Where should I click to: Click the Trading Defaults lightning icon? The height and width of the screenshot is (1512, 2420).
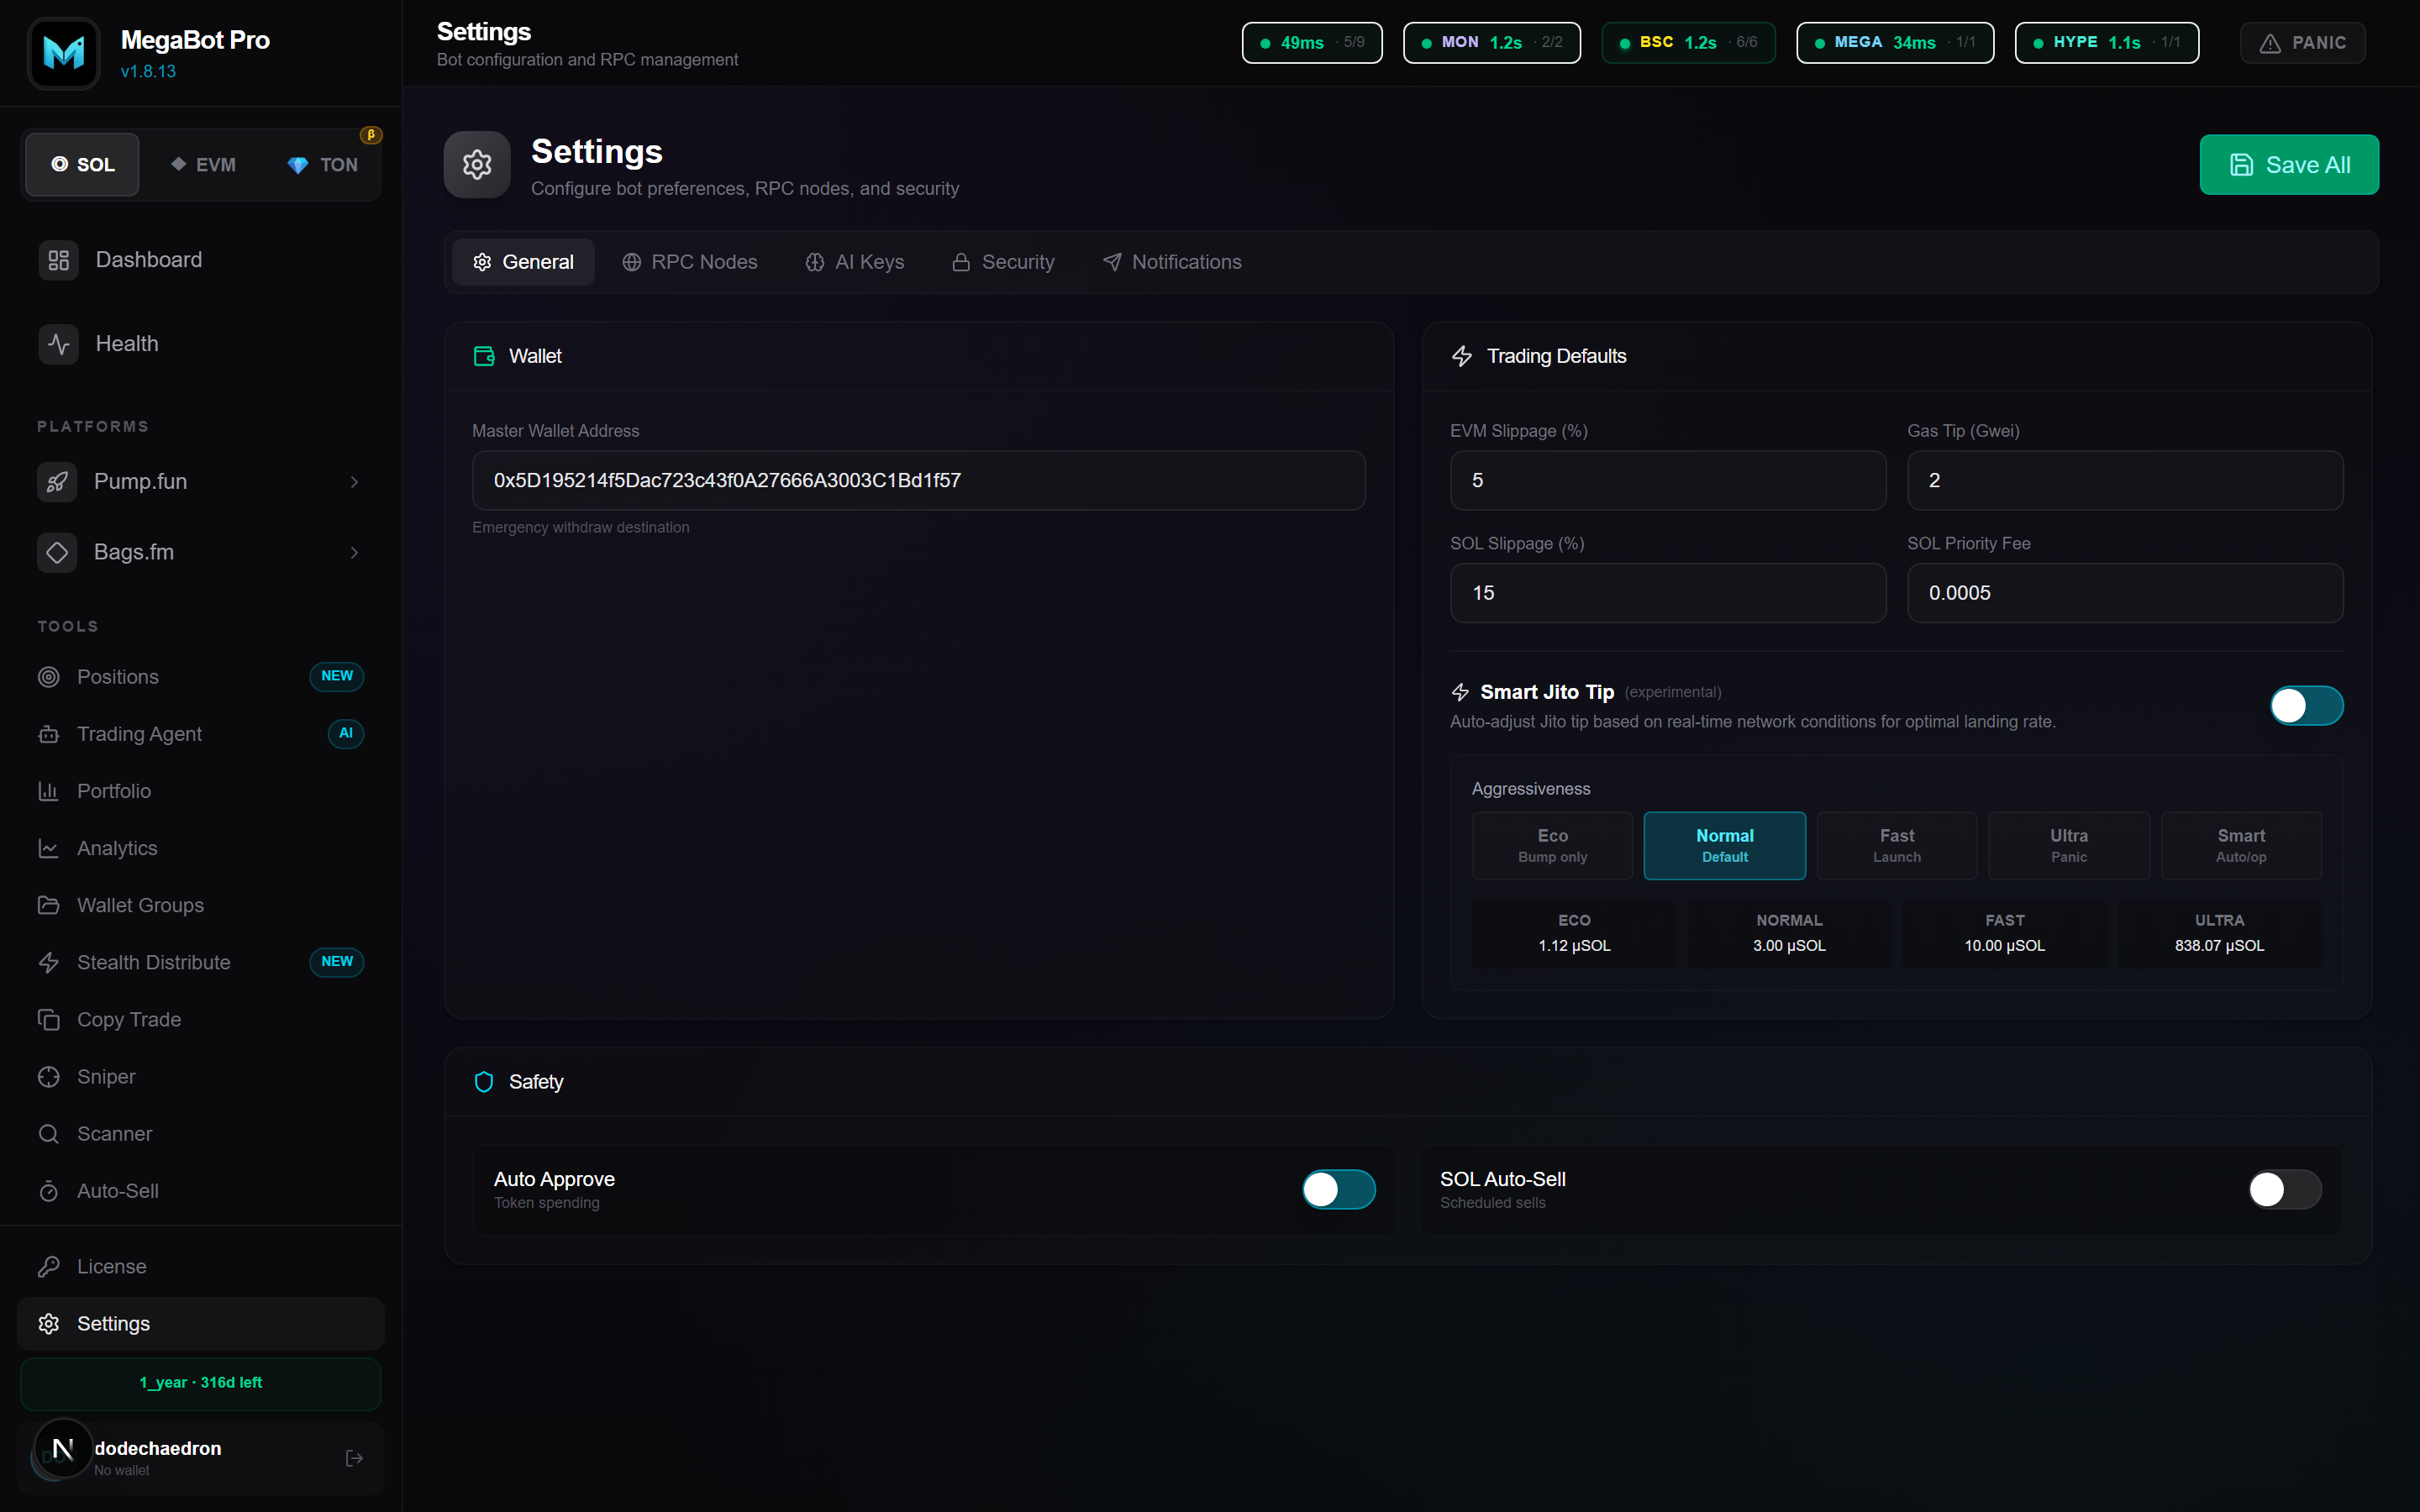[x=1462, y=356]
